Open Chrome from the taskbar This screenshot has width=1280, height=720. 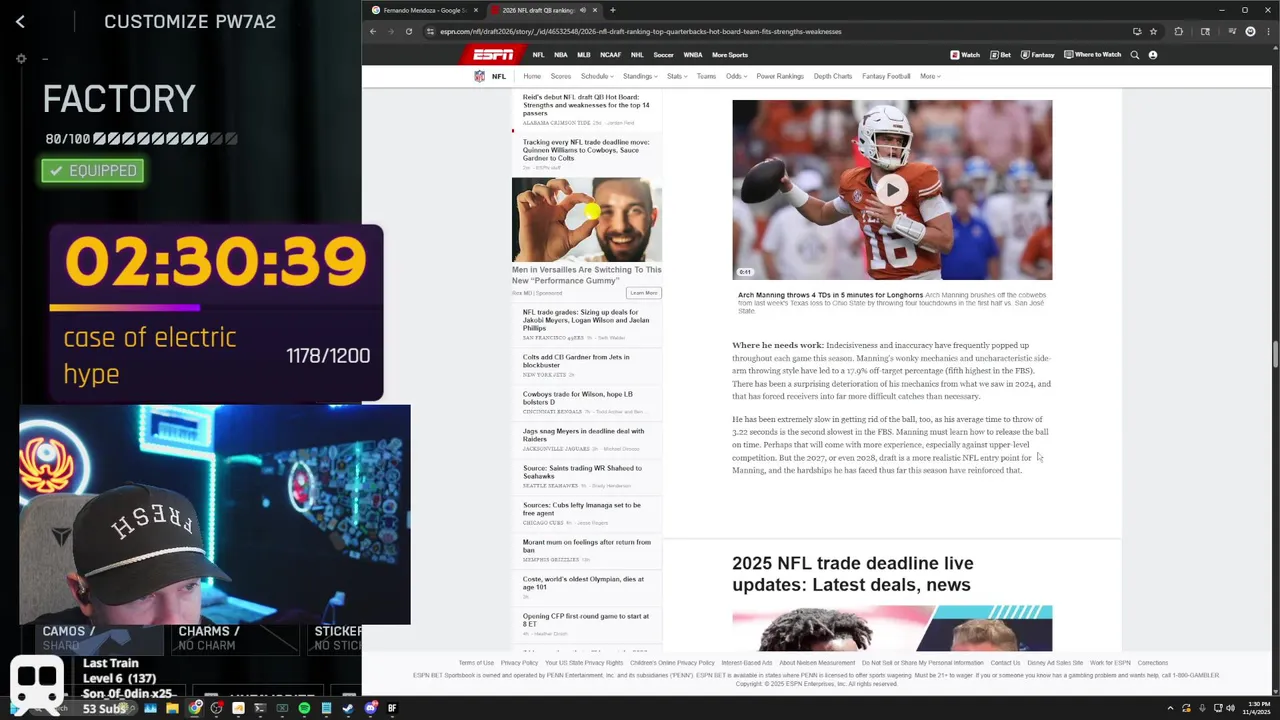pyautogui.click(x=194, y=708)
